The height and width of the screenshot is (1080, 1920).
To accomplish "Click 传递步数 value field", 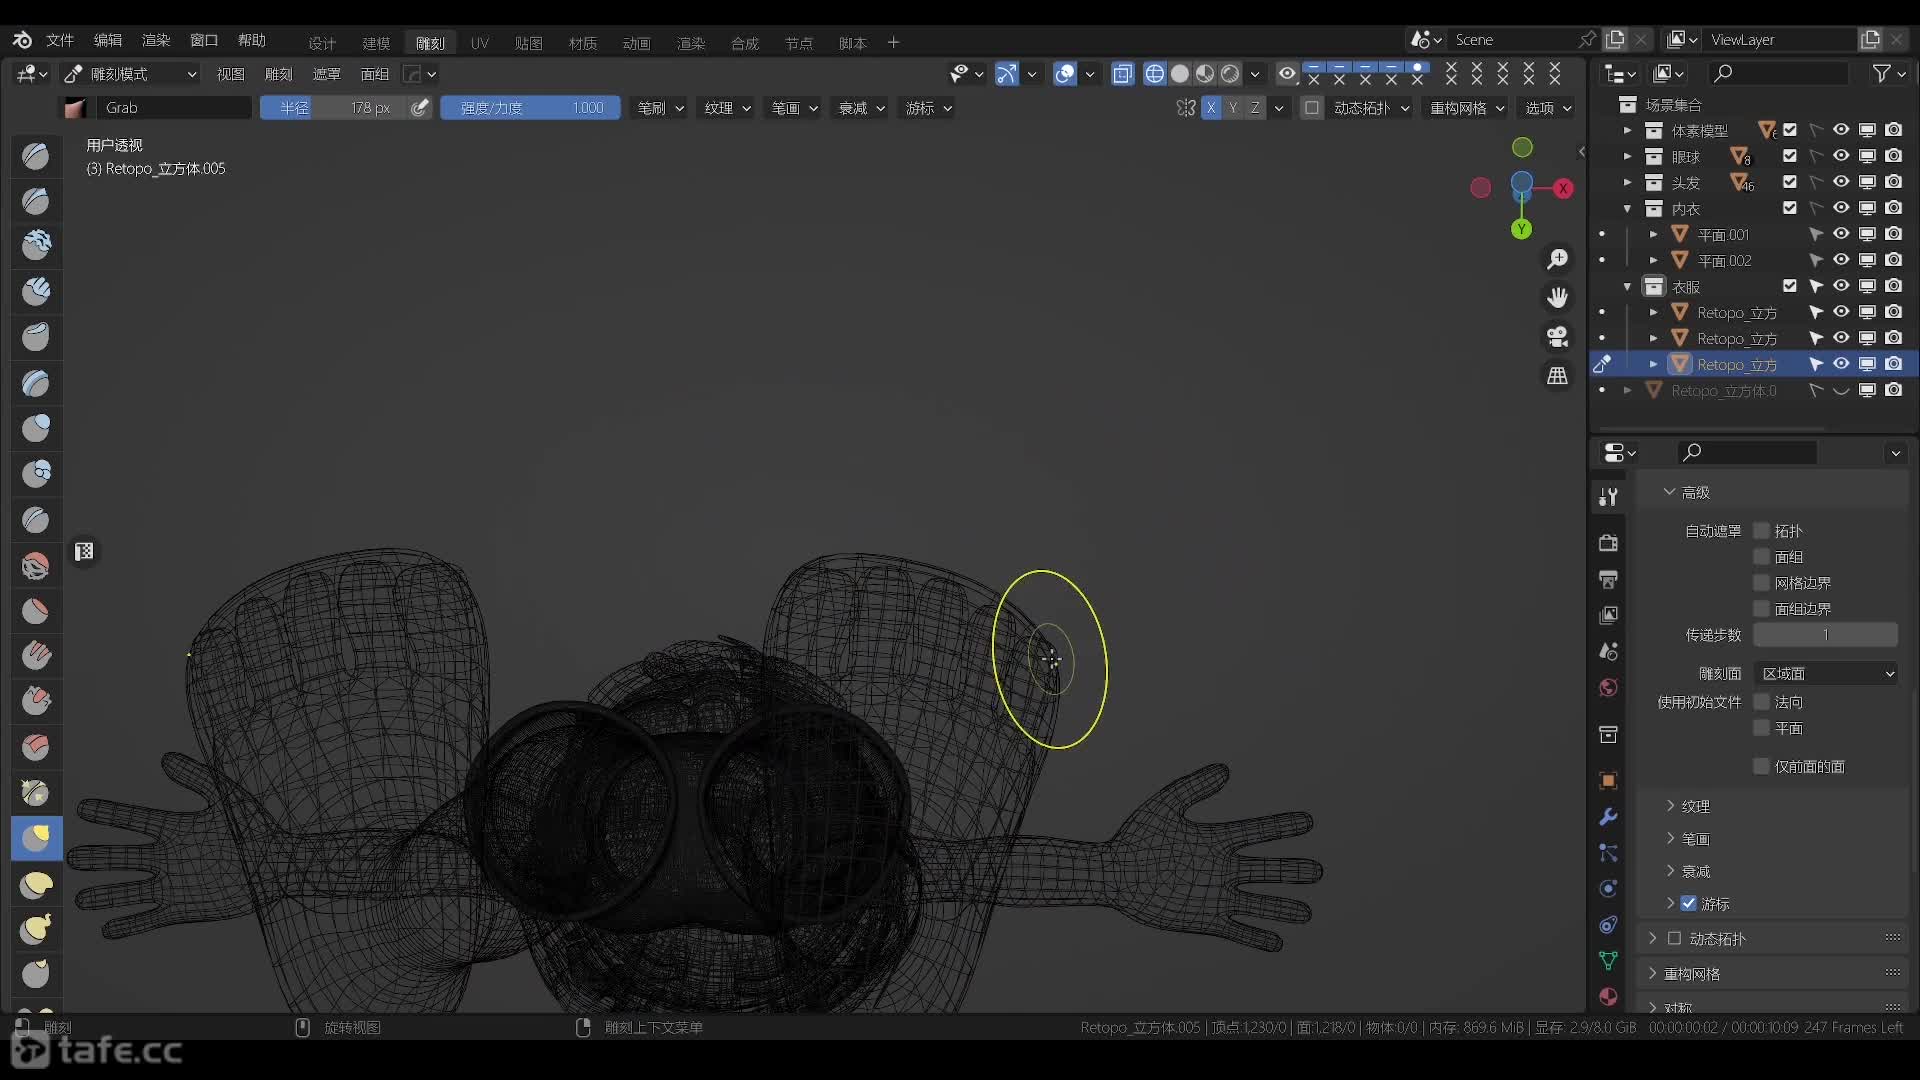I will [x=1826, y=635].
